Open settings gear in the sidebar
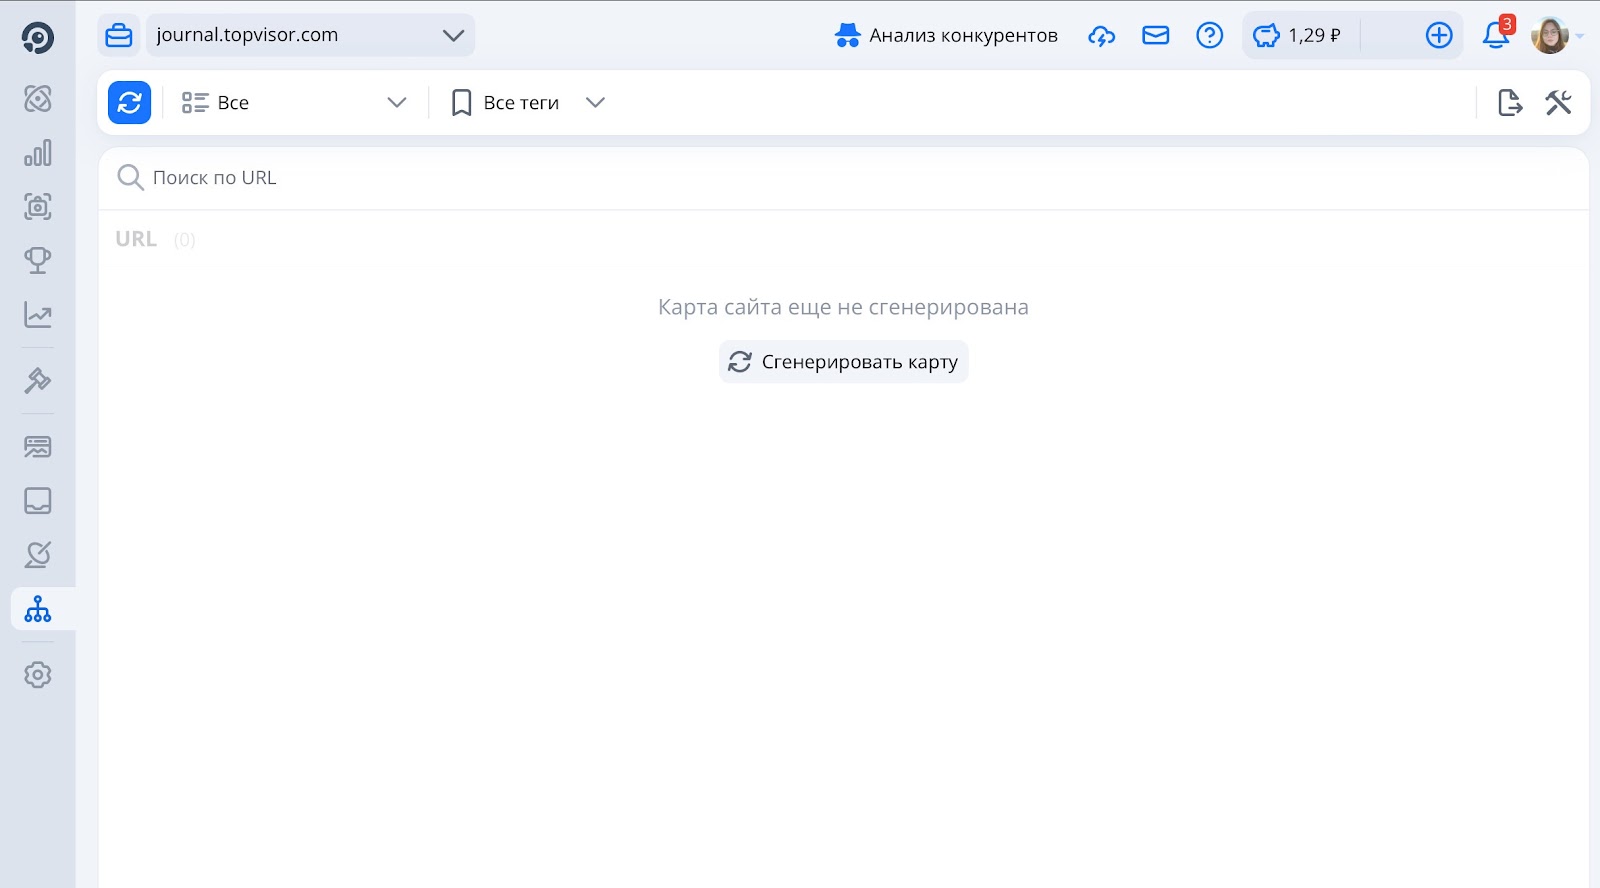The image size is (1600, 888). point(38,675)
